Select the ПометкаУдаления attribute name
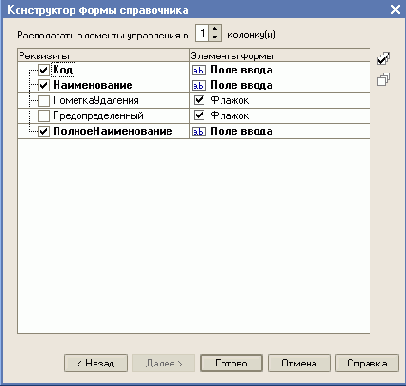Viewport: 406px width, 386px height. (x=96, y=100)
